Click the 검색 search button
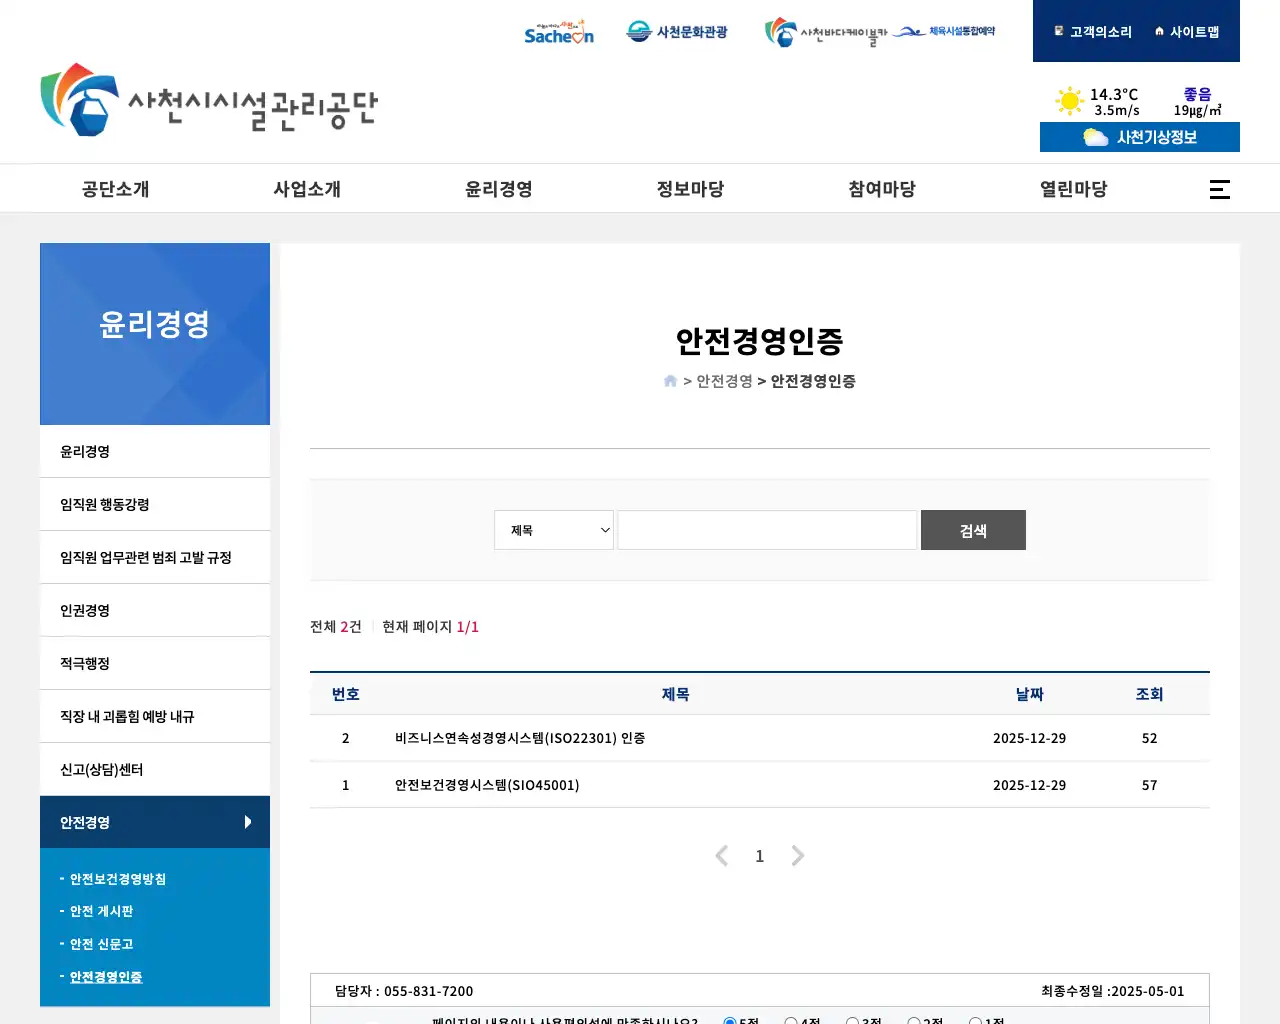 973,530
